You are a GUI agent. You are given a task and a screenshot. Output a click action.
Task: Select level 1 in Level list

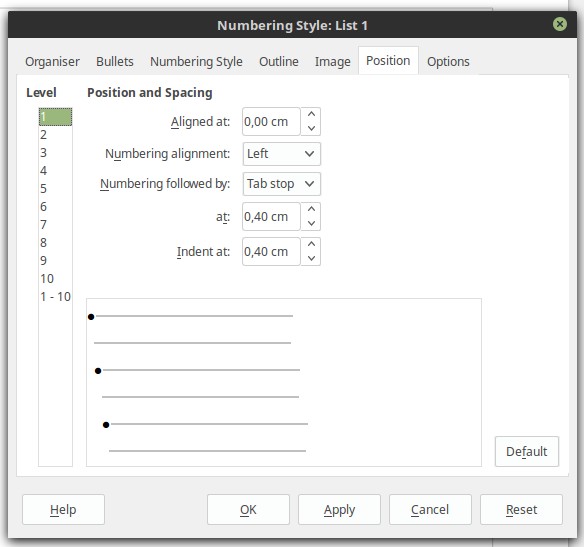click(55, 117)
